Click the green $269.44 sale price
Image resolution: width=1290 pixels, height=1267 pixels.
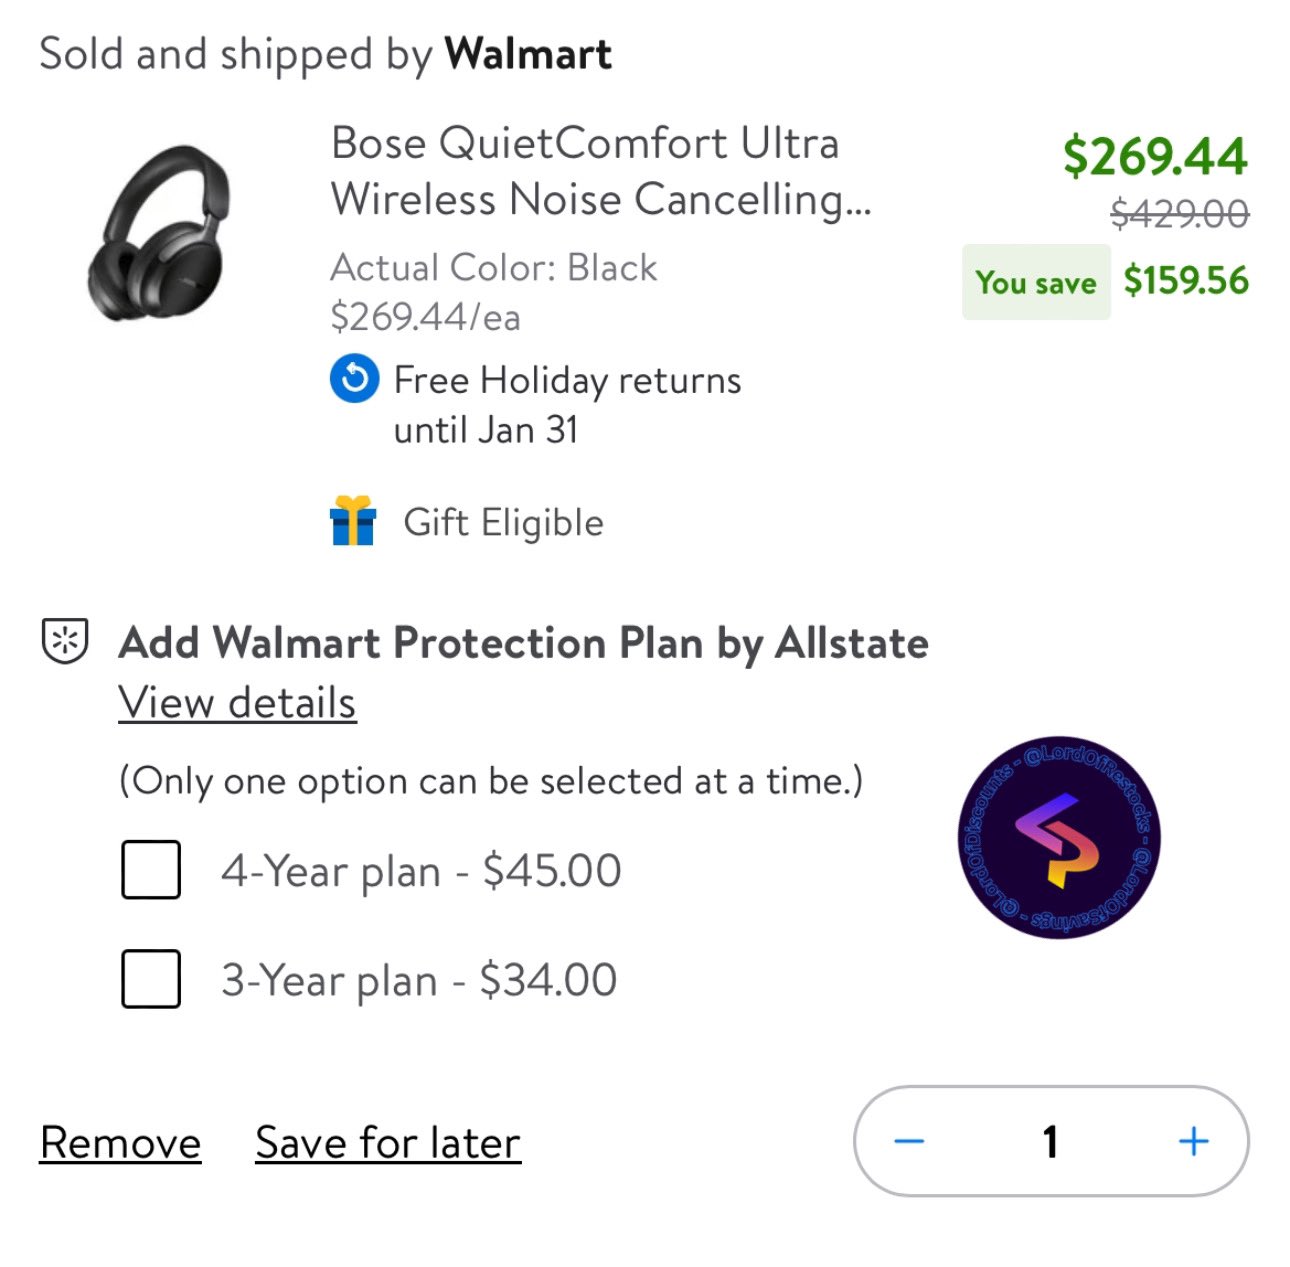[x=1155, y=156]
